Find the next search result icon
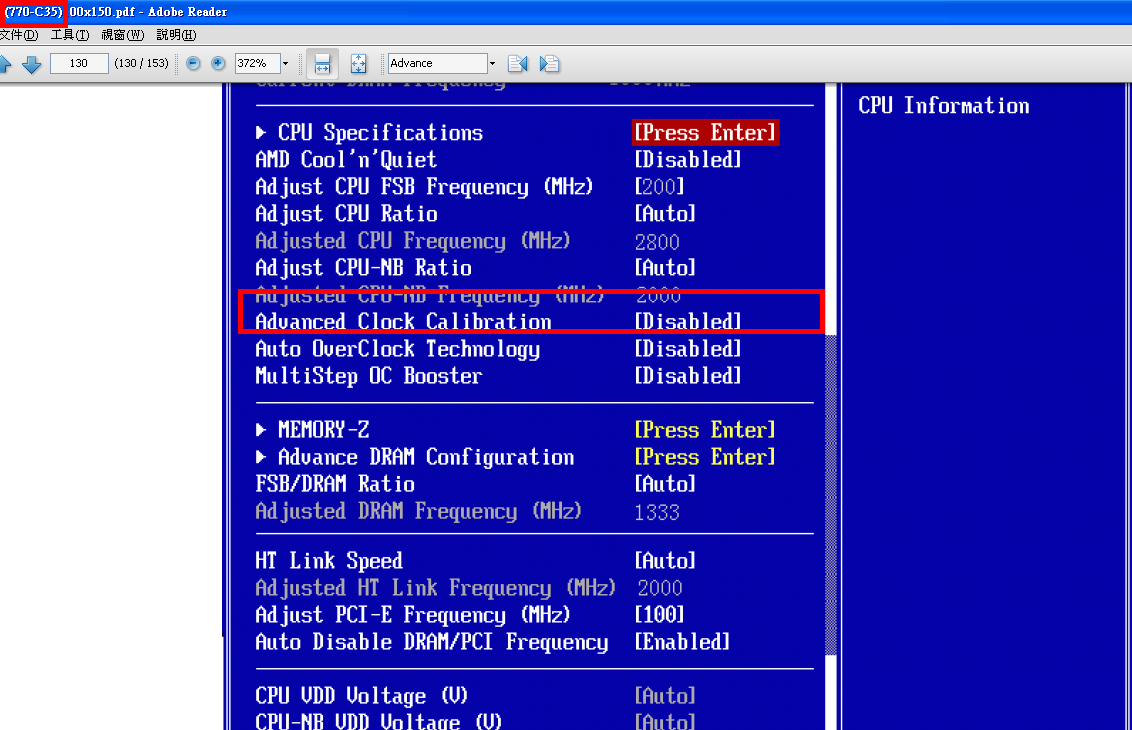 click(x=549, y=64)
